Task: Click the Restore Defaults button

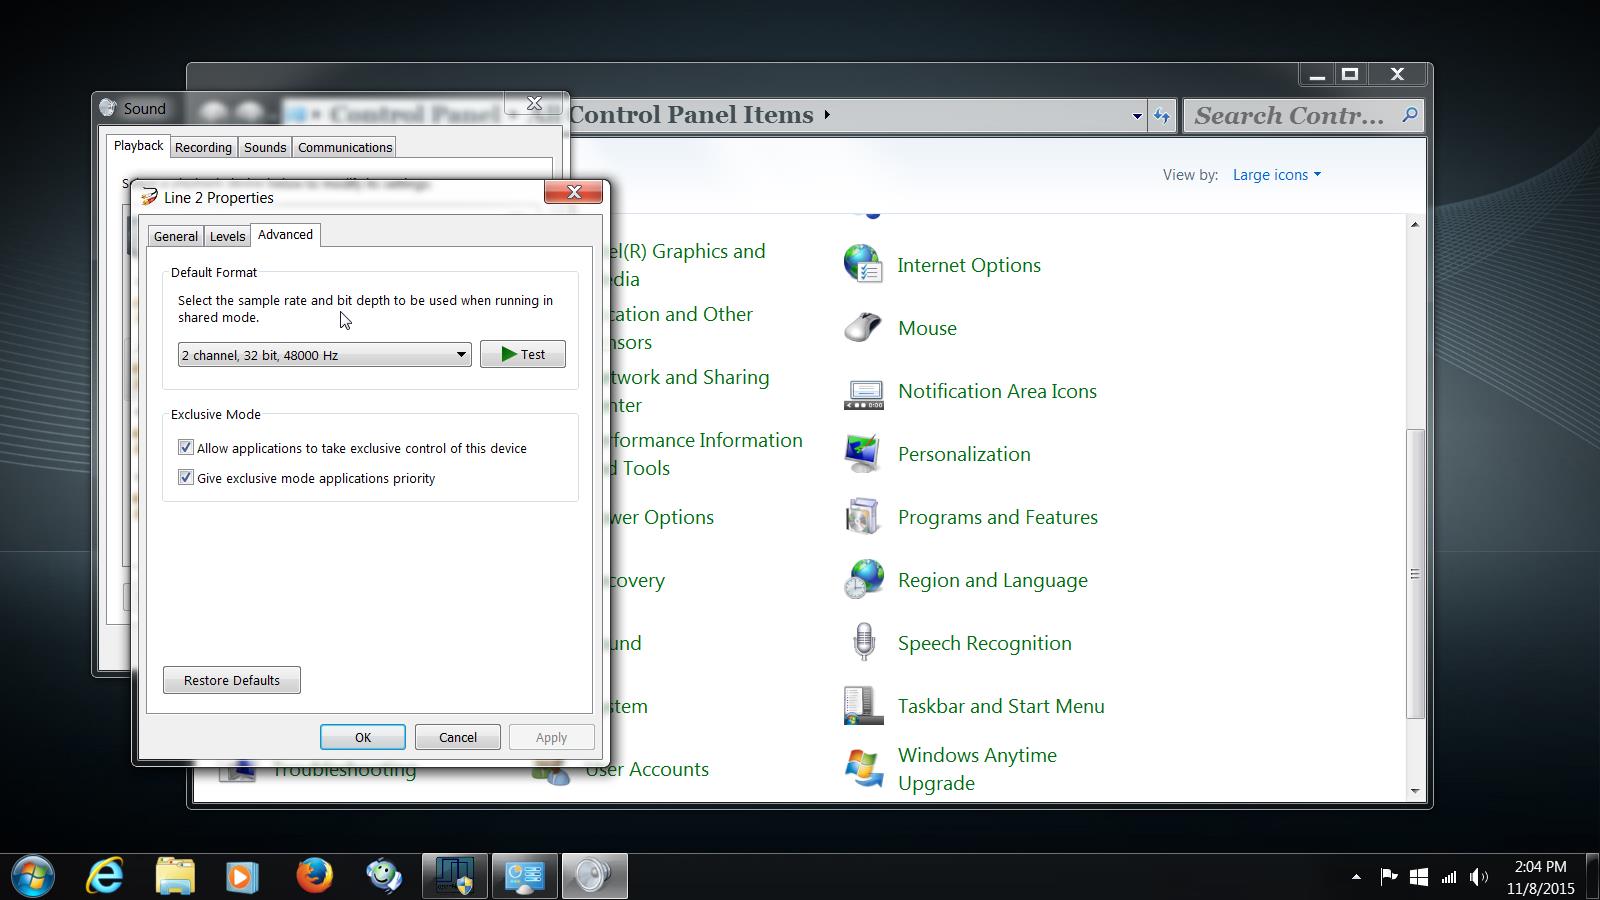Action: (232, 680)
